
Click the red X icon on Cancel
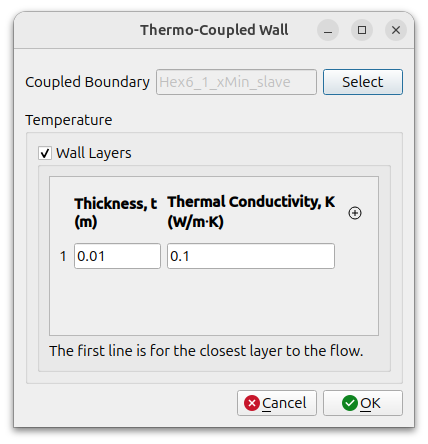coord(252,403)
